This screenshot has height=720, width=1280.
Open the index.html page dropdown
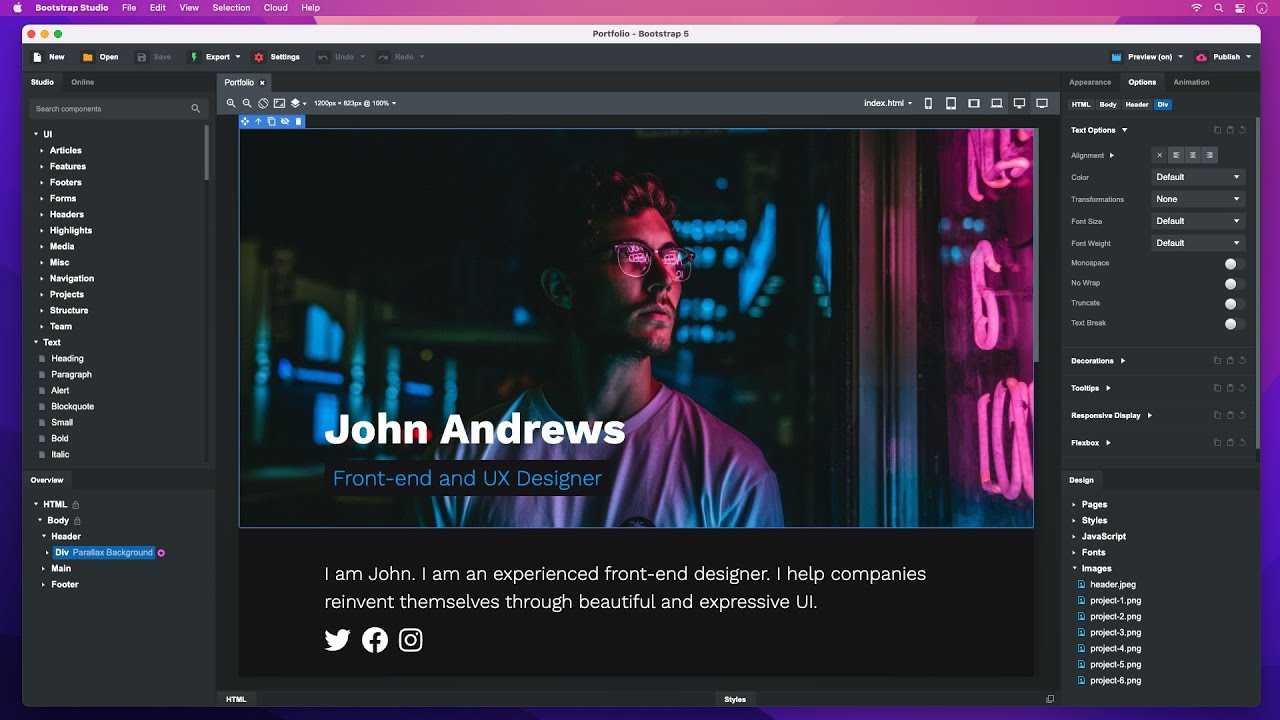[888, 103]
